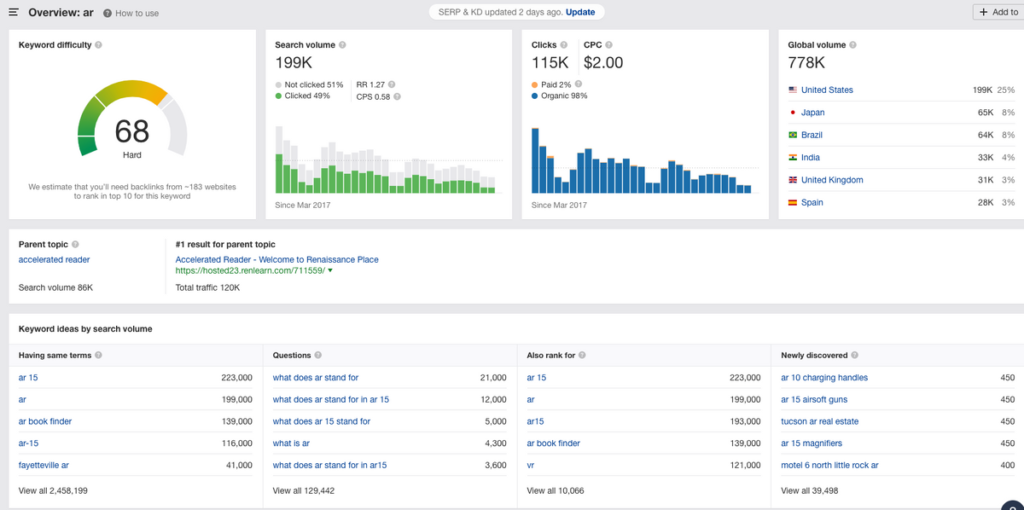Click the Questions info icon
Viewport: 1024px width, 510px height.
pos(318,355)
